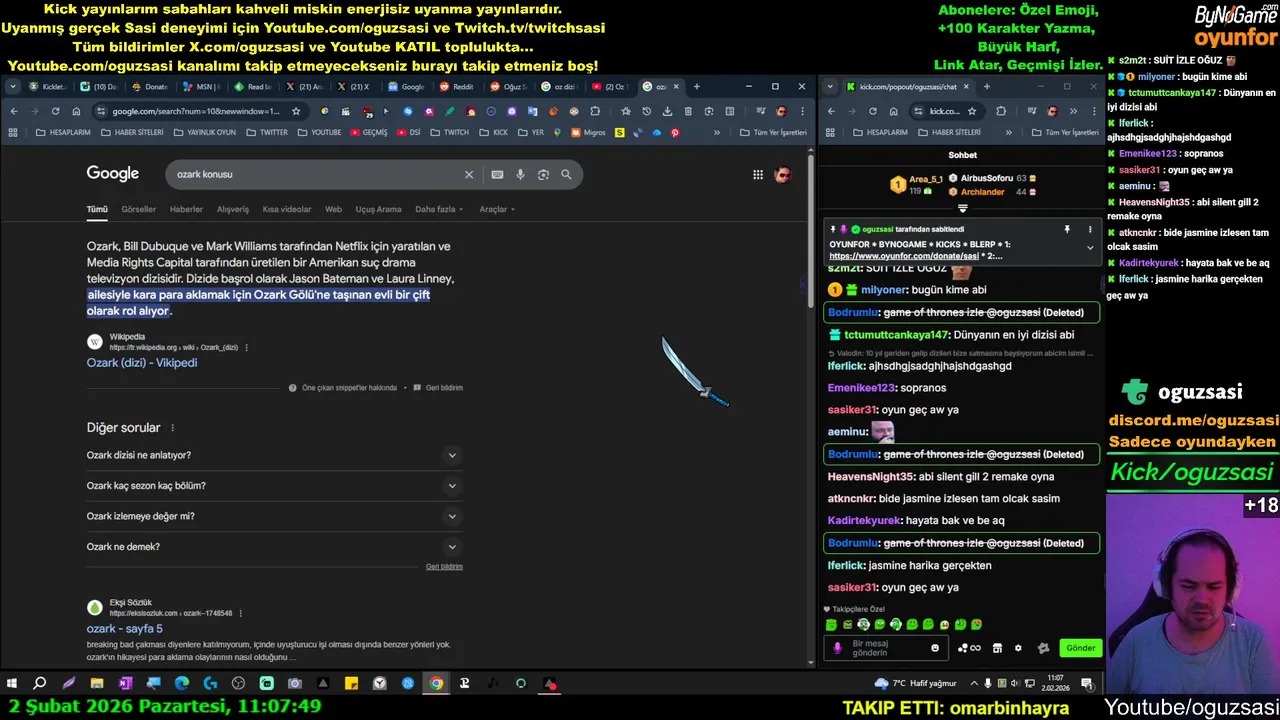Click 'Öne çıkan snippet'ler hakkında' link
This screenshot has height=720, width=1280.
[343, 388]
